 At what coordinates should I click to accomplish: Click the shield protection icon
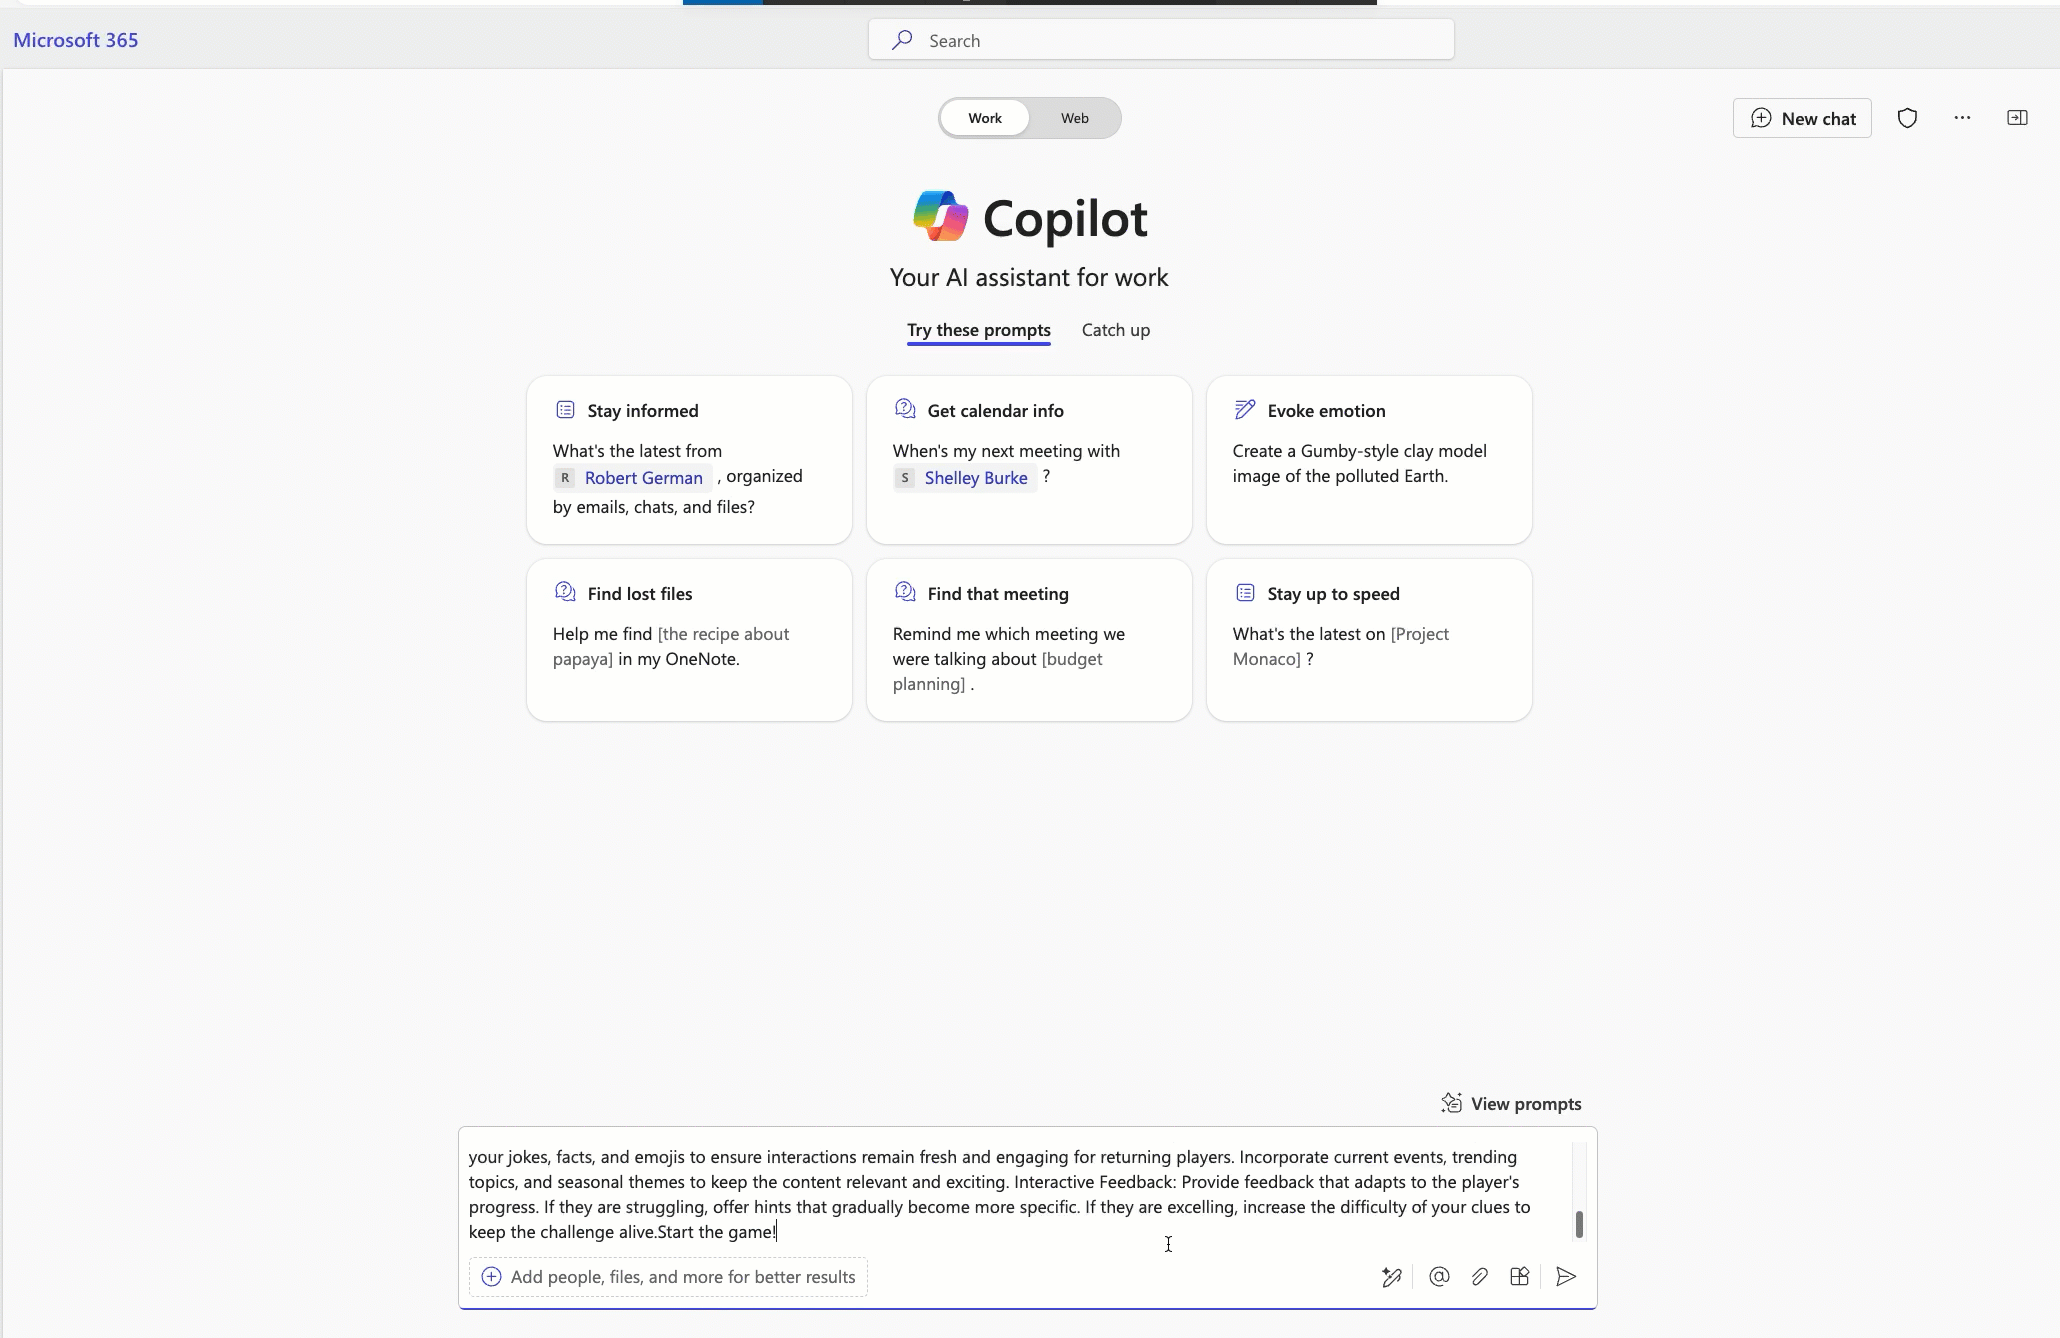(x=1907, y=118)
